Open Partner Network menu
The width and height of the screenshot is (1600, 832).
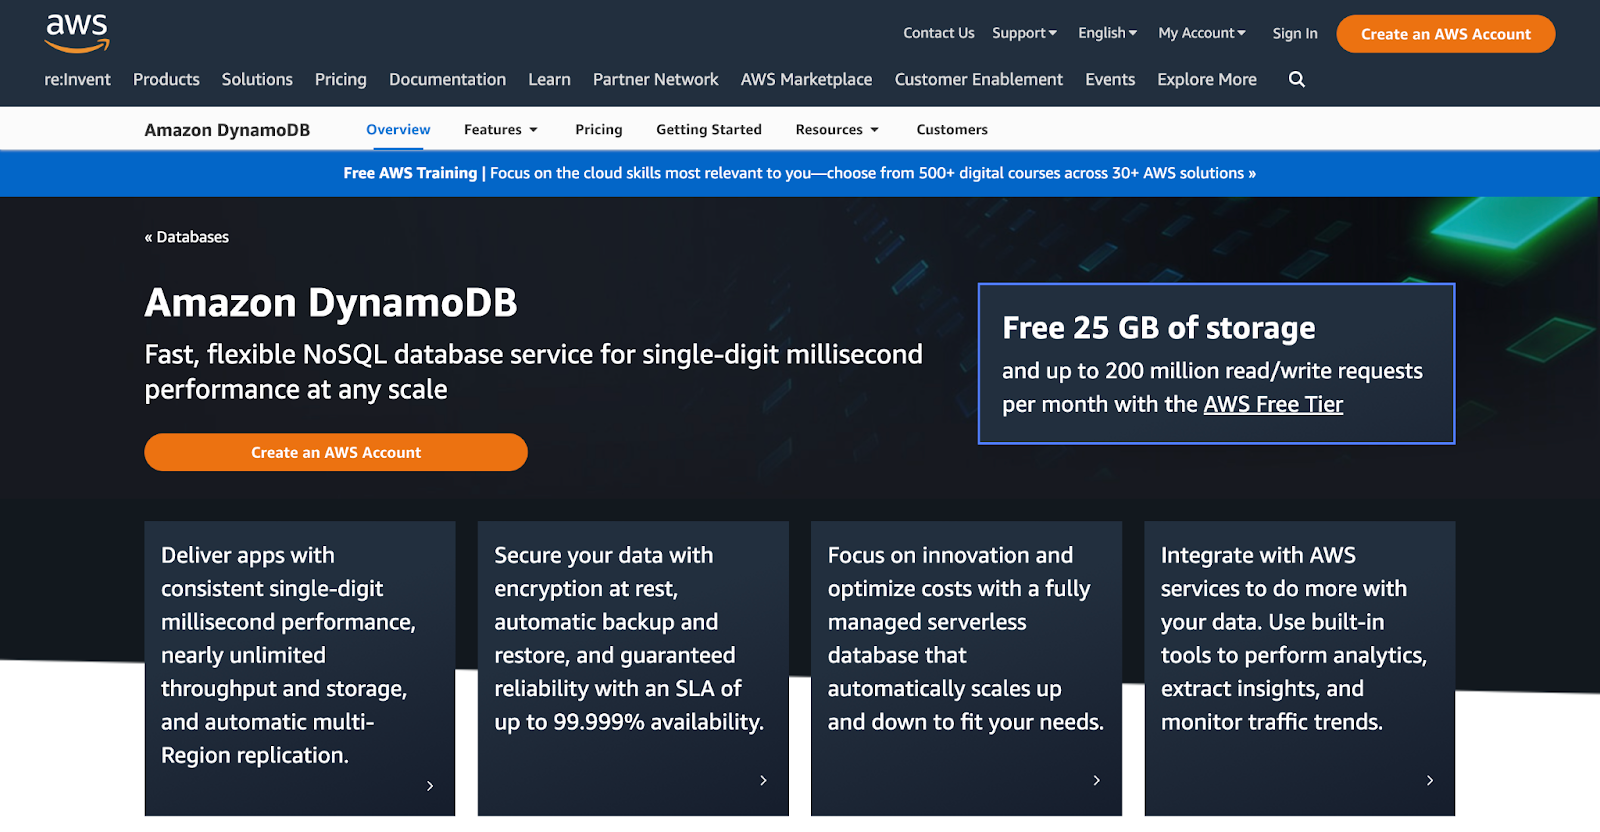click(x=655, y=79)
